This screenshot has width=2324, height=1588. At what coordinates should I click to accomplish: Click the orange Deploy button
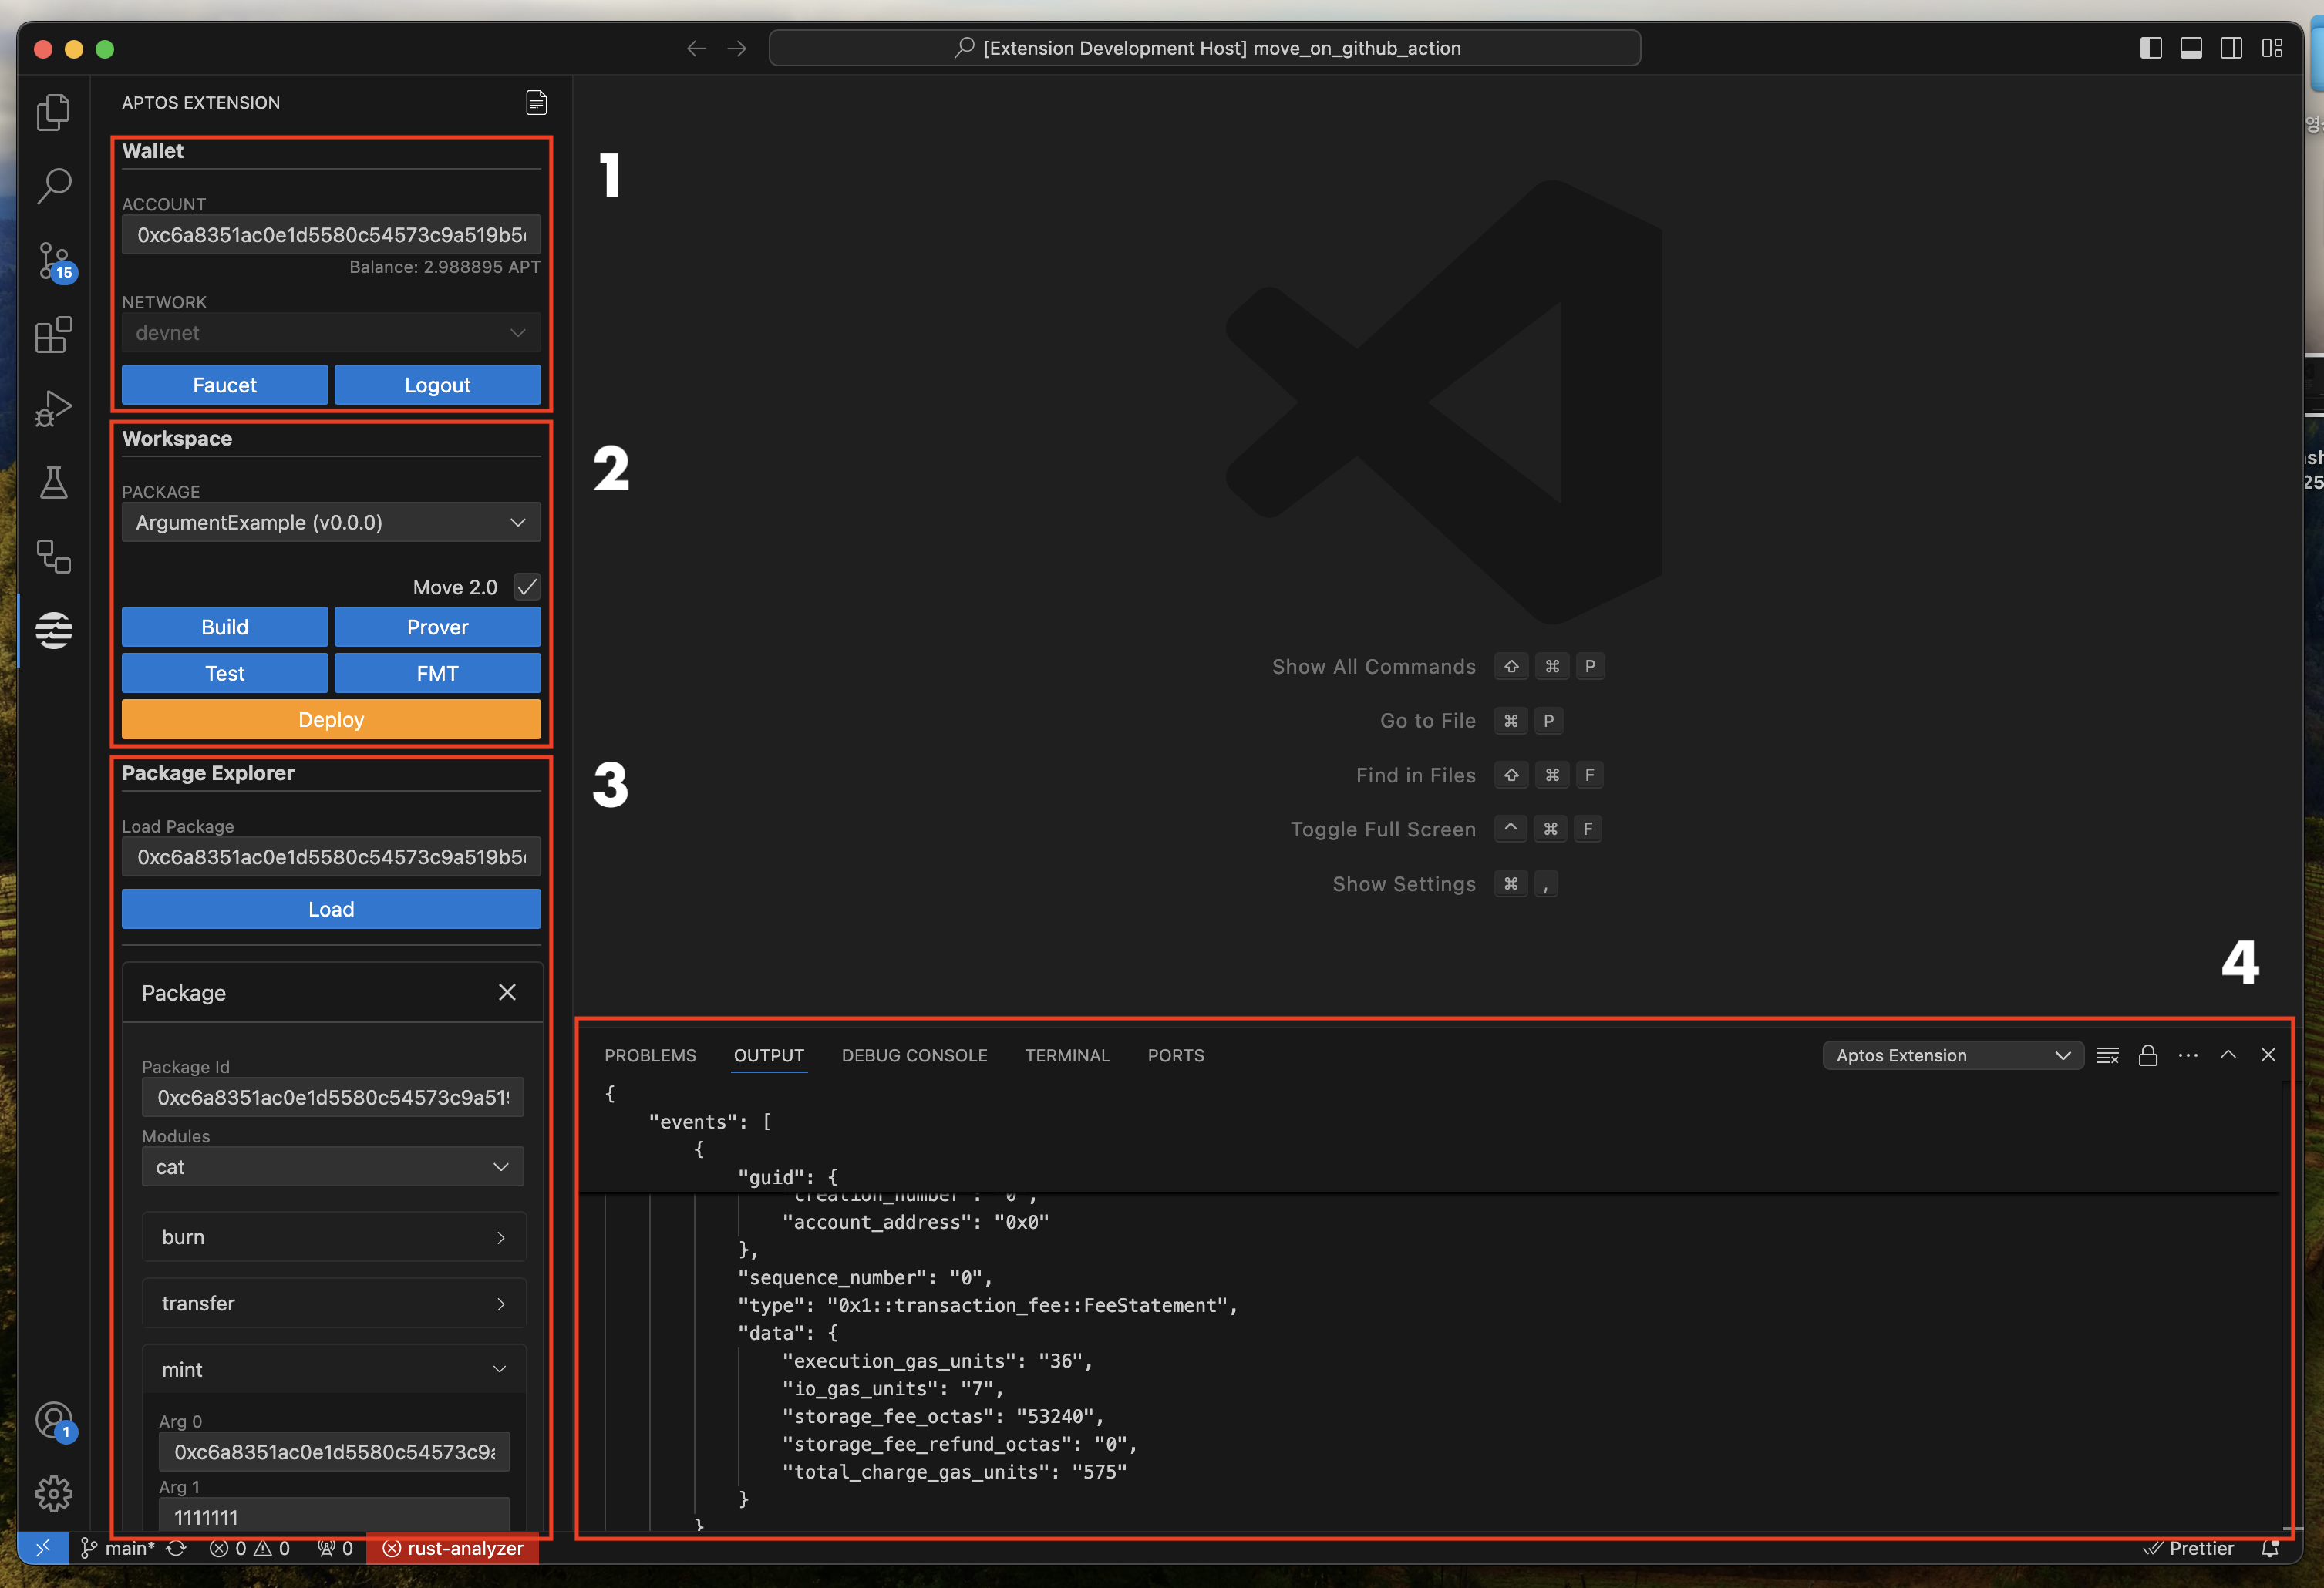click(331, 719)
